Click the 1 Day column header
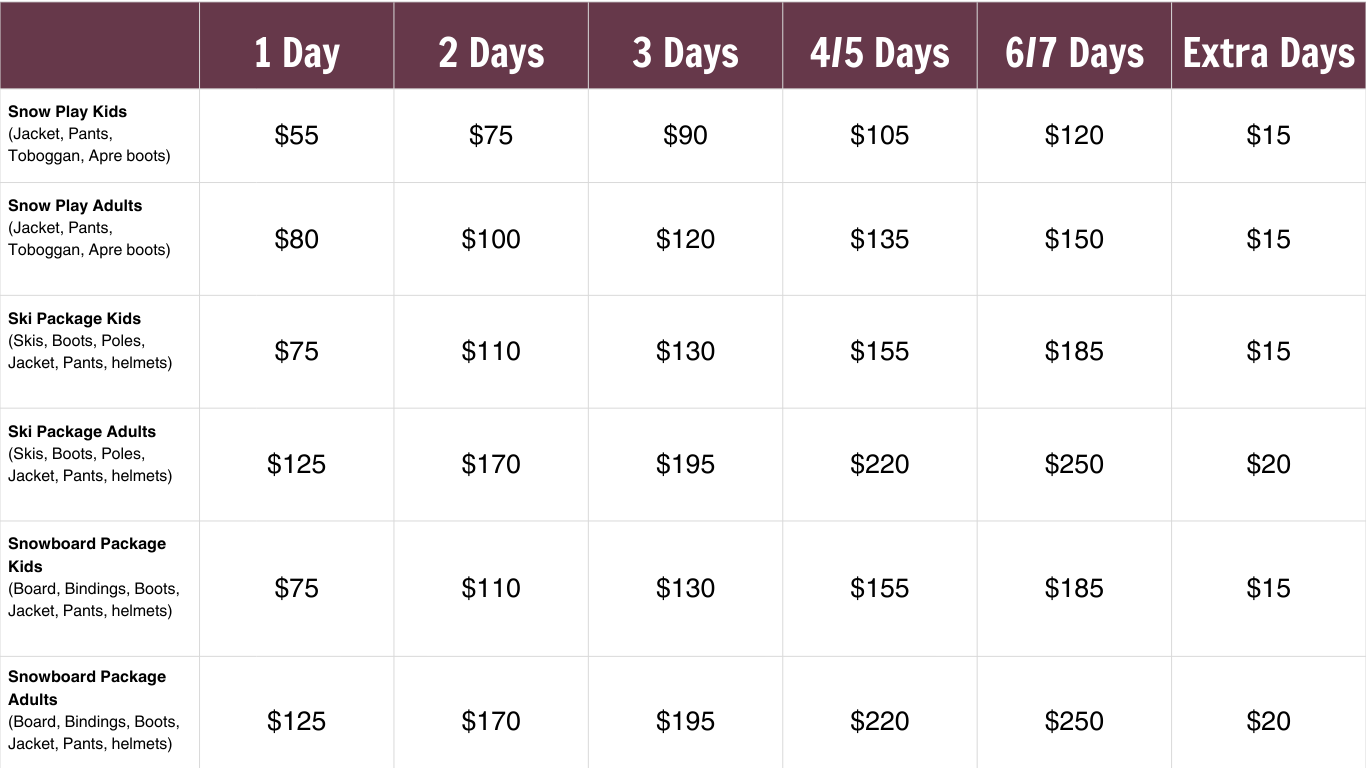Image resolution: width=1366 pixels, height=768 pixels. pos(296,53)
